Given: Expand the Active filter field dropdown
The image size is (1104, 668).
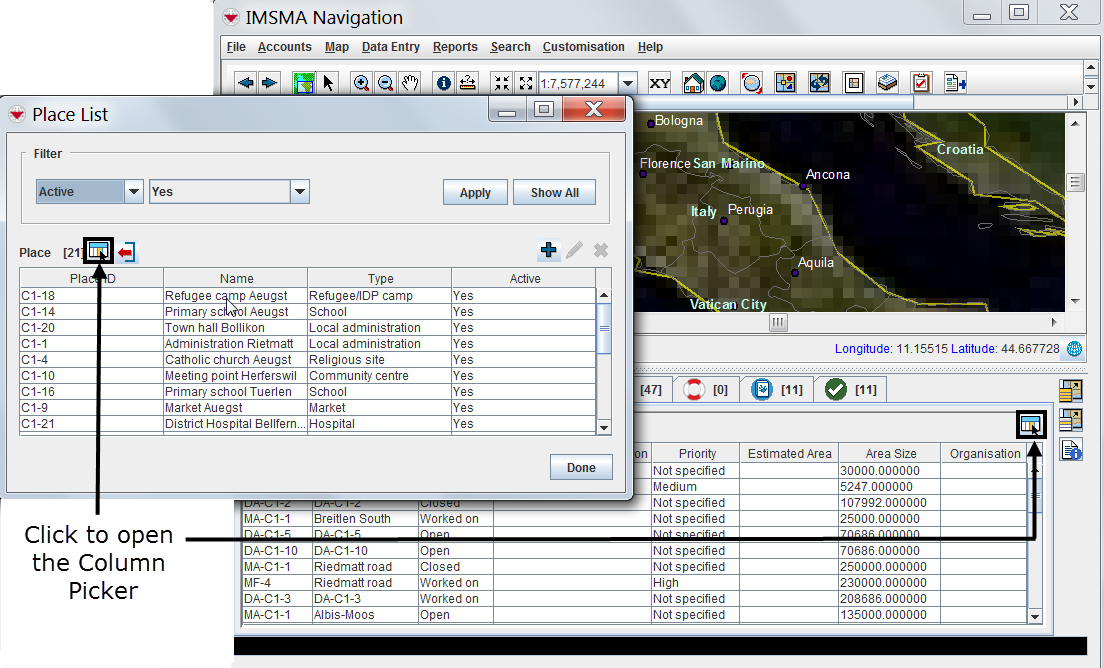Looking at the screenshot, I should pos(134,192).
